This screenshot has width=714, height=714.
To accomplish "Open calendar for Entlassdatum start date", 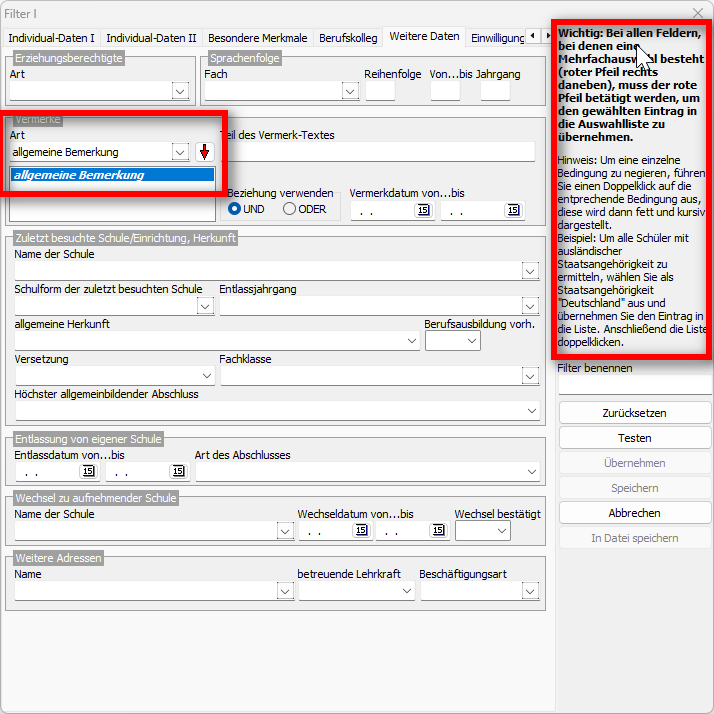I will tap(87, 472).
